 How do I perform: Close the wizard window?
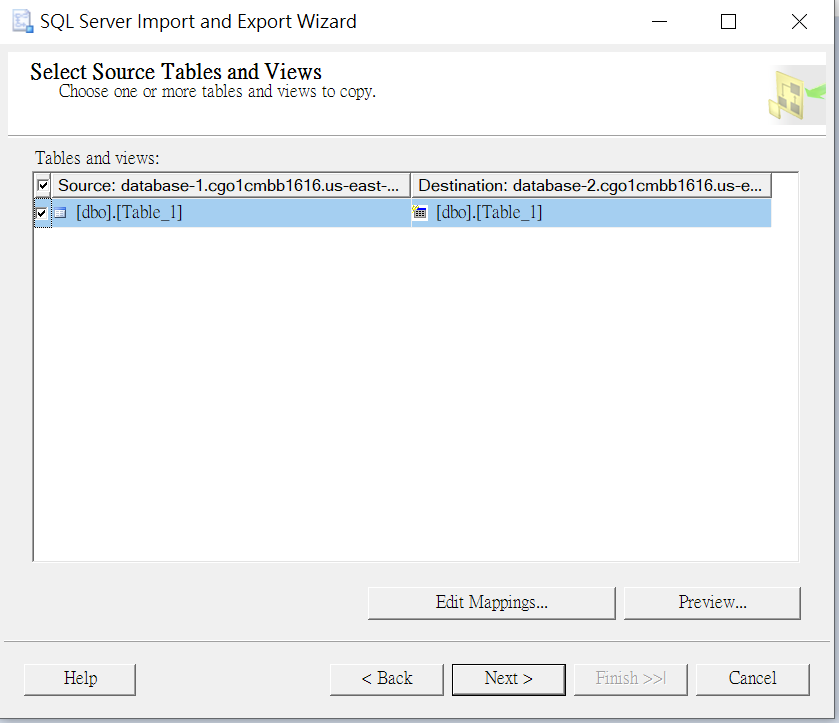pyautogui.click(x=799, y=21)
